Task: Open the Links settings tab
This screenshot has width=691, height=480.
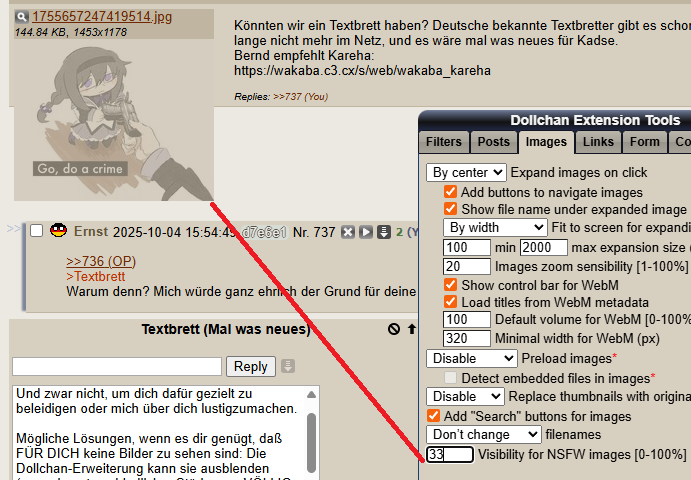Action: coord(598,142)
